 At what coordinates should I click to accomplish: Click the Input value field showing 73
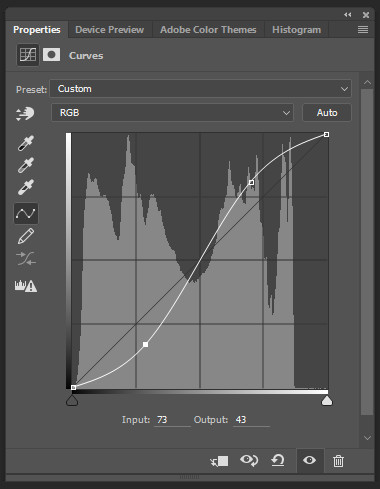point(172,420)
